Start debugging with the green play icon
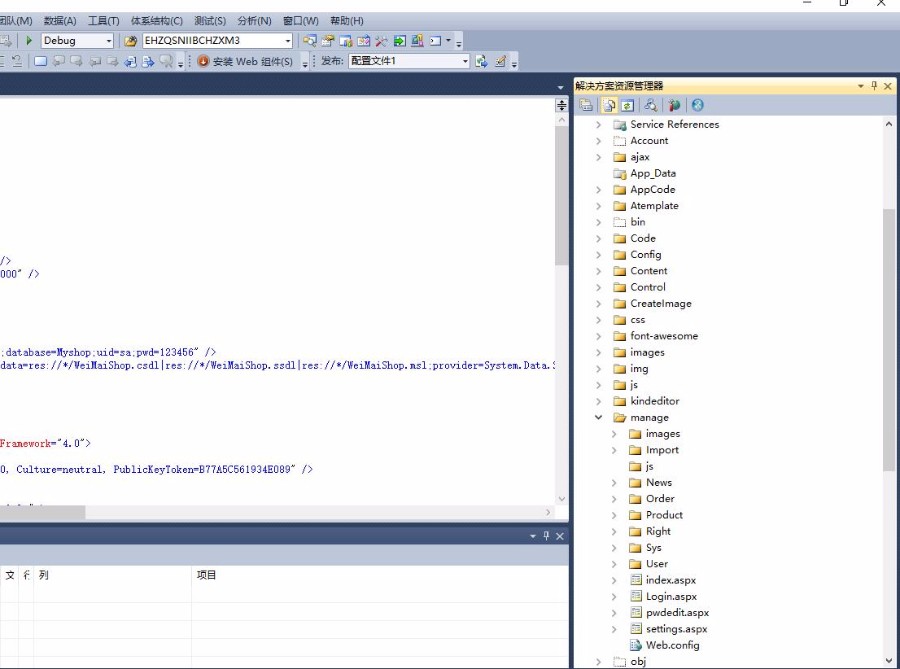The image size is (900, 669). [29, 41]
